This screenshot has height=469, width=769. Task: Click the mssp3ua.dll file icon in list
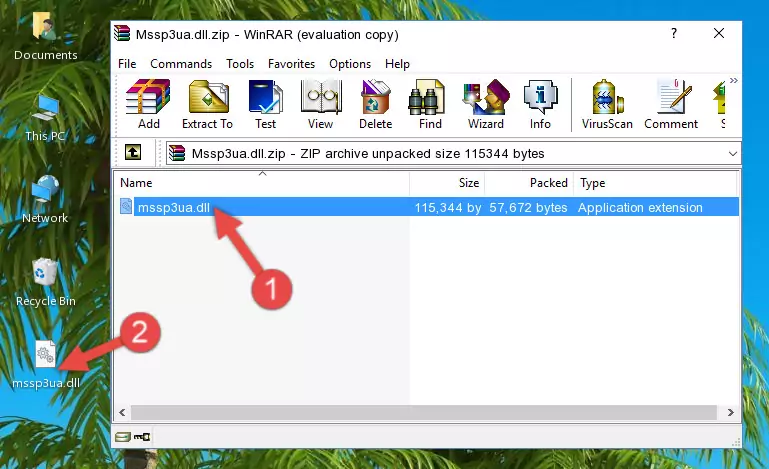coord(126,207)
